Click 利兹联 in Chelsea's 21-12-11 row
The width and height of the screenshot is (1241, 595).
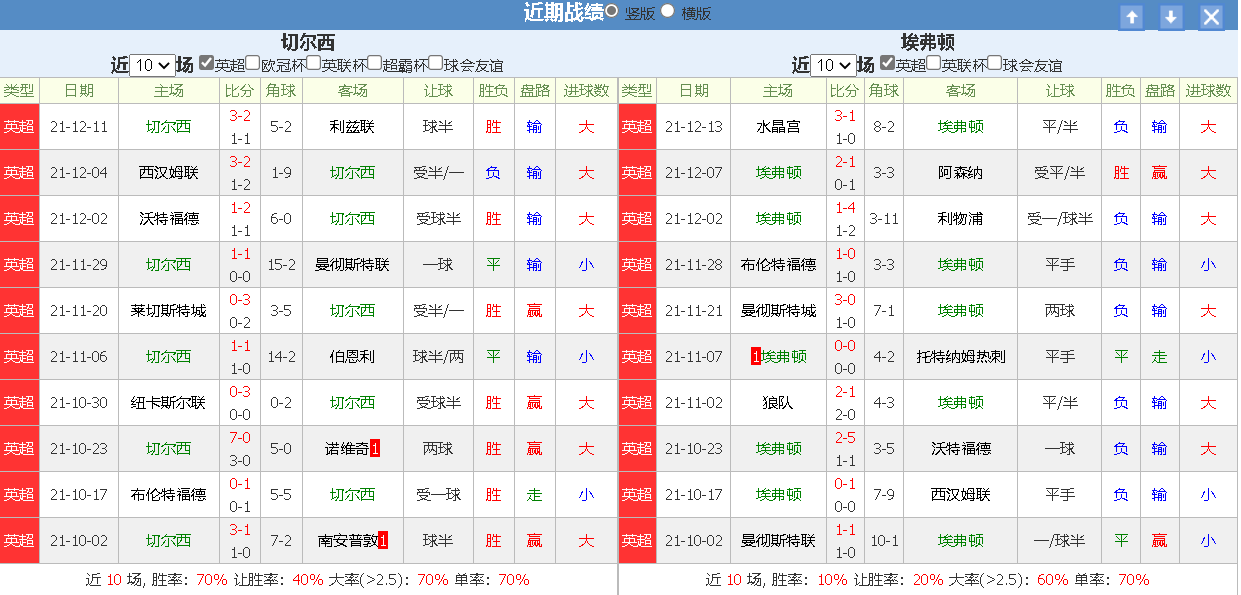click(x=352, y=127)
